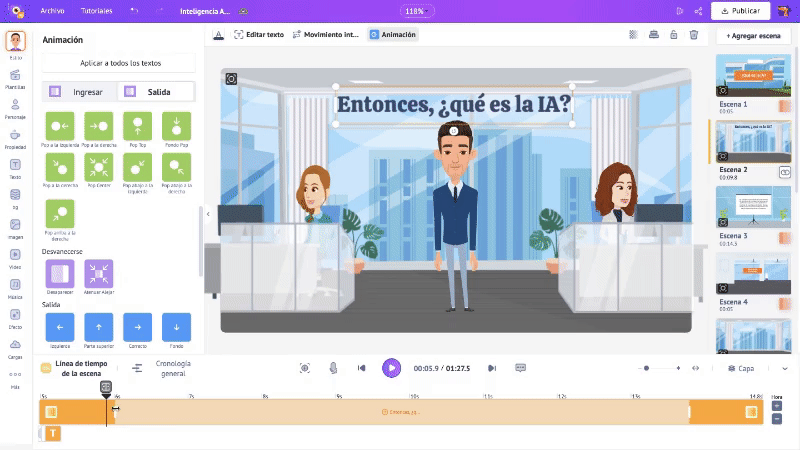Switch to Cronología general timeline view
The width and height of the screenshot is (800, 450).
click(x=162, y=368)
